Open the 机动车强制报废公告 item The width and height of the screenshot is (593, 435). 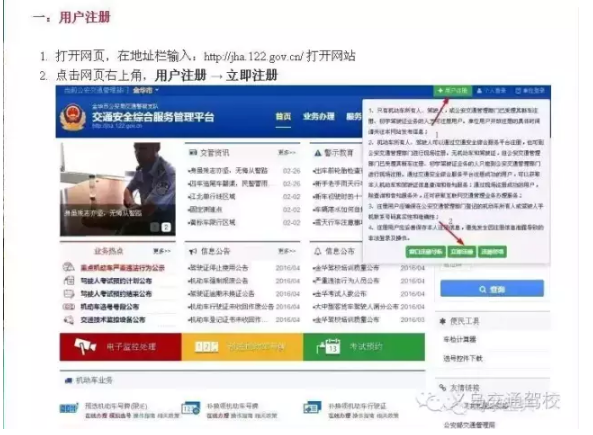click(x=218, y=281)
